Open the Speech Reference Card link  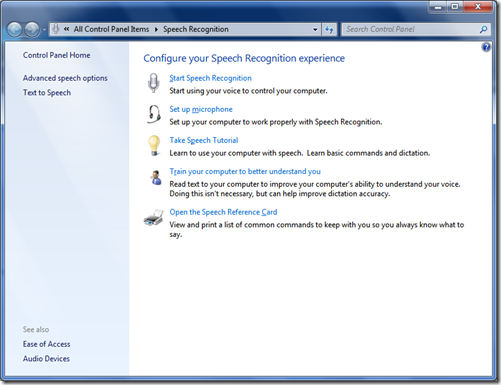tap(223, 212)
